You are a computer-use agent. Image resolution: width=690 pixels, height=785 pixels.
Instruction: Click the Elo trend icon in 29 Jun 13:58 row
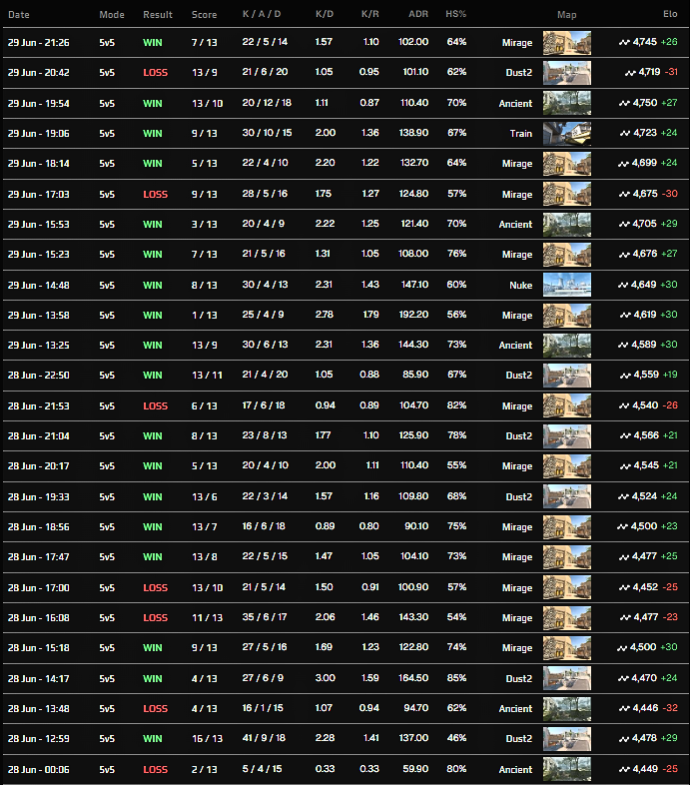click(625, 315)
